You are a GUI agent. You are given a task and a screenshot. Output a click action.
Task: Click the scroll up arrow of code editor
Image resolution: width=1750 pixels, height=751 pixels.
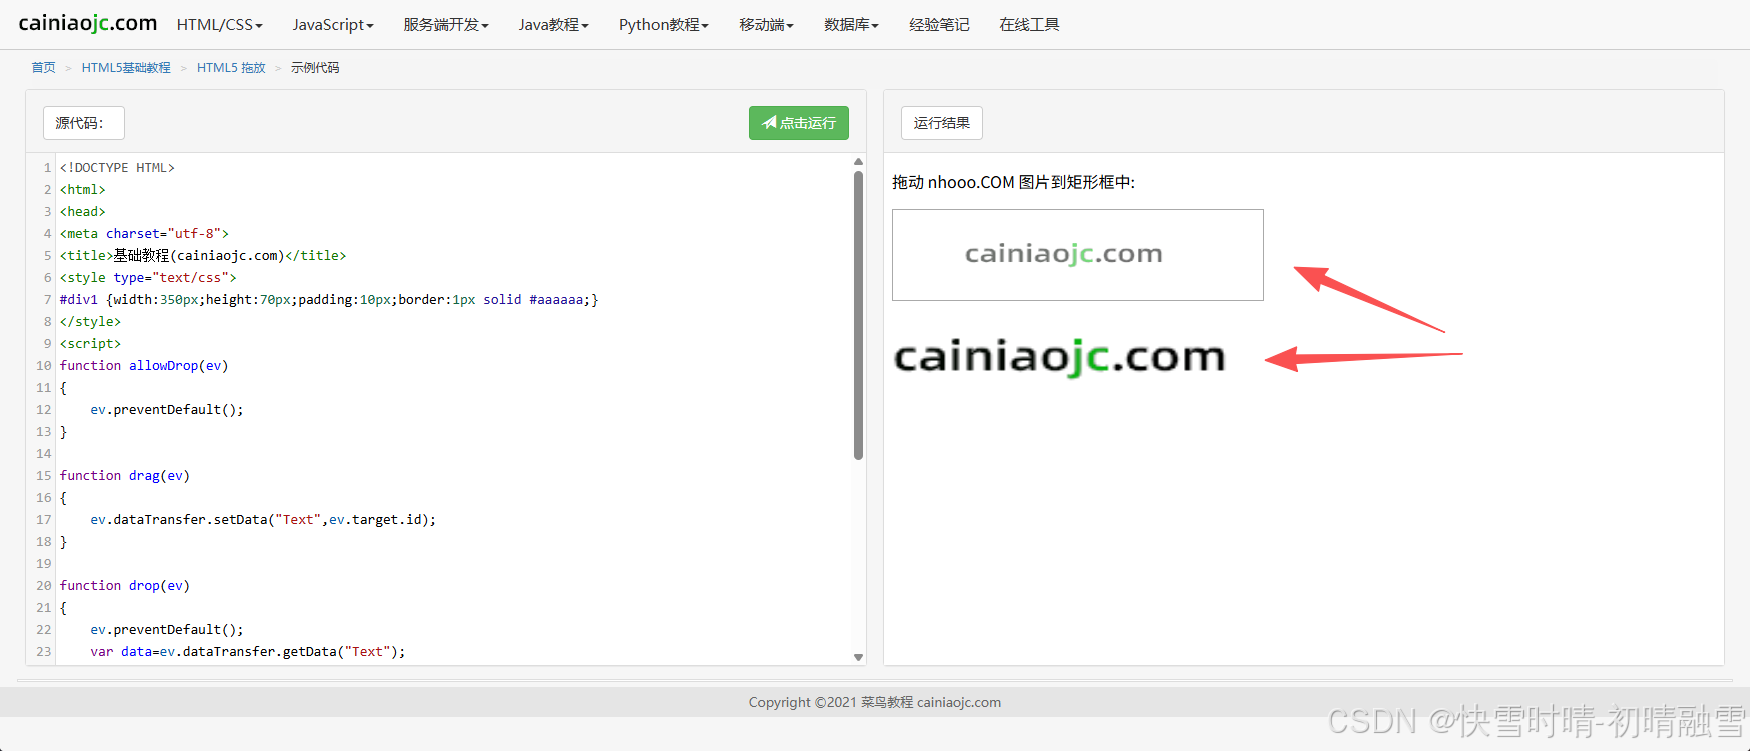click(x=858, y=161)
